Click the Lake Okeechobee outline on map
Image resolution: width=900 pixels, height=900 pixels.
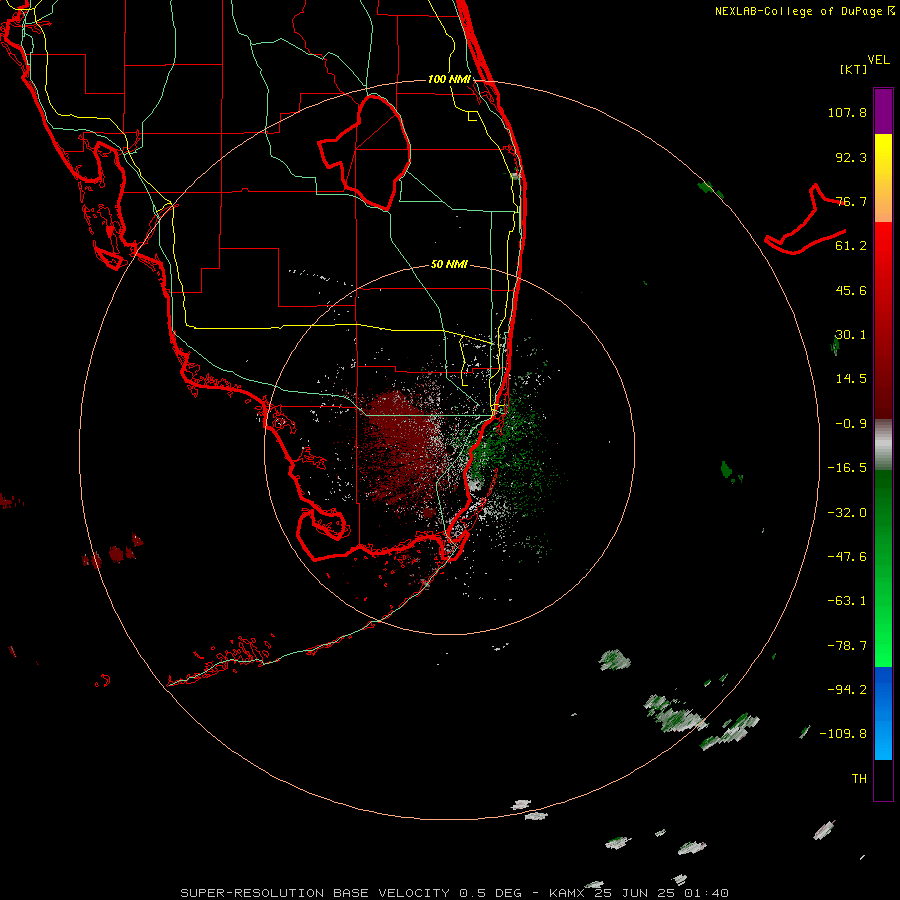pyautogui.click(x=364, y=152)
